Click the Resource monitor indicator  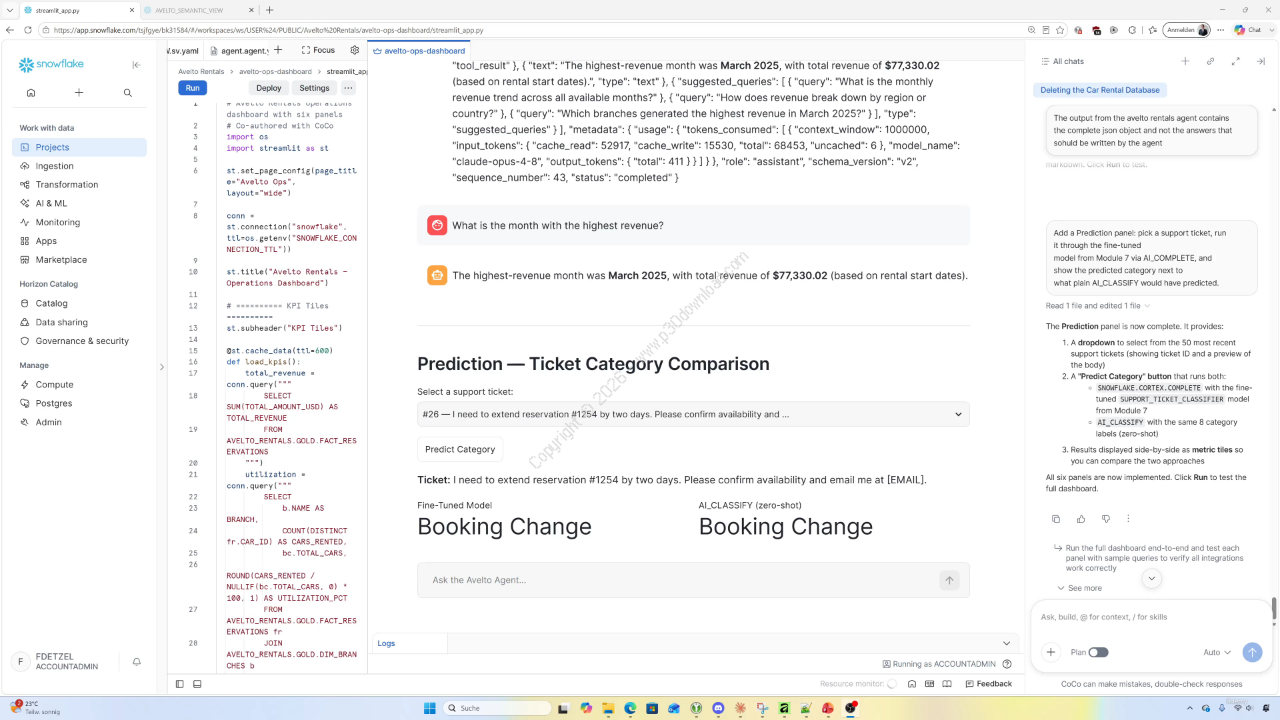[x=858, y=684]
